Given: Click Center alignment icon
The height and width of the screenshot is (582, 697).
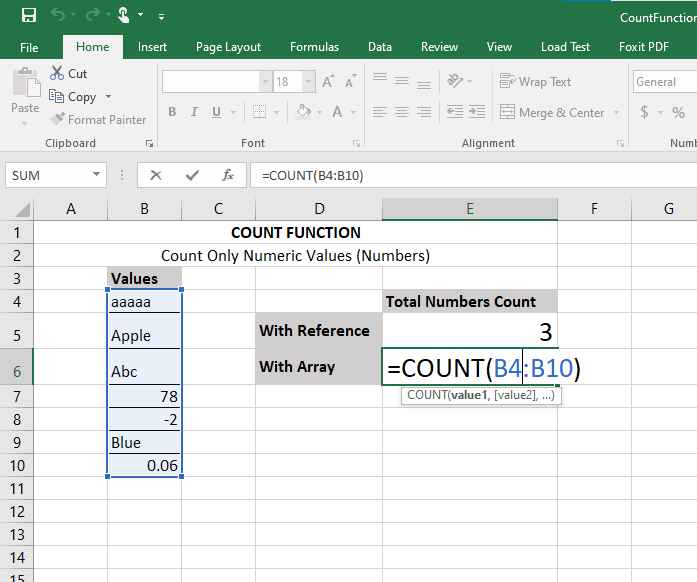Looking at the screenshot, I should click(x=402, y=112).
